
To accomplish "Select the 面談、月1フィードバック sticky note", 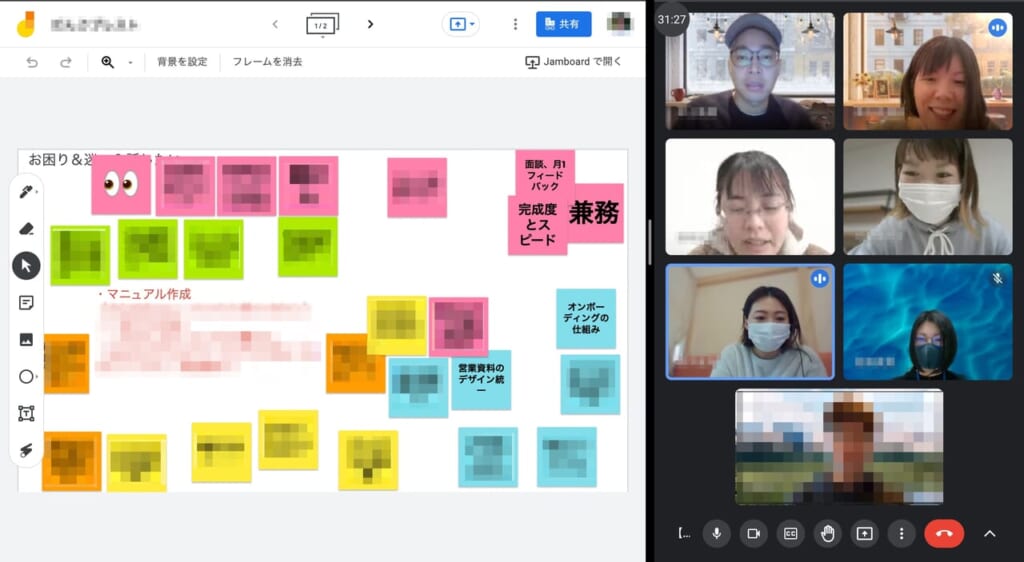I will pyautogui.click(x=545, y=172).
